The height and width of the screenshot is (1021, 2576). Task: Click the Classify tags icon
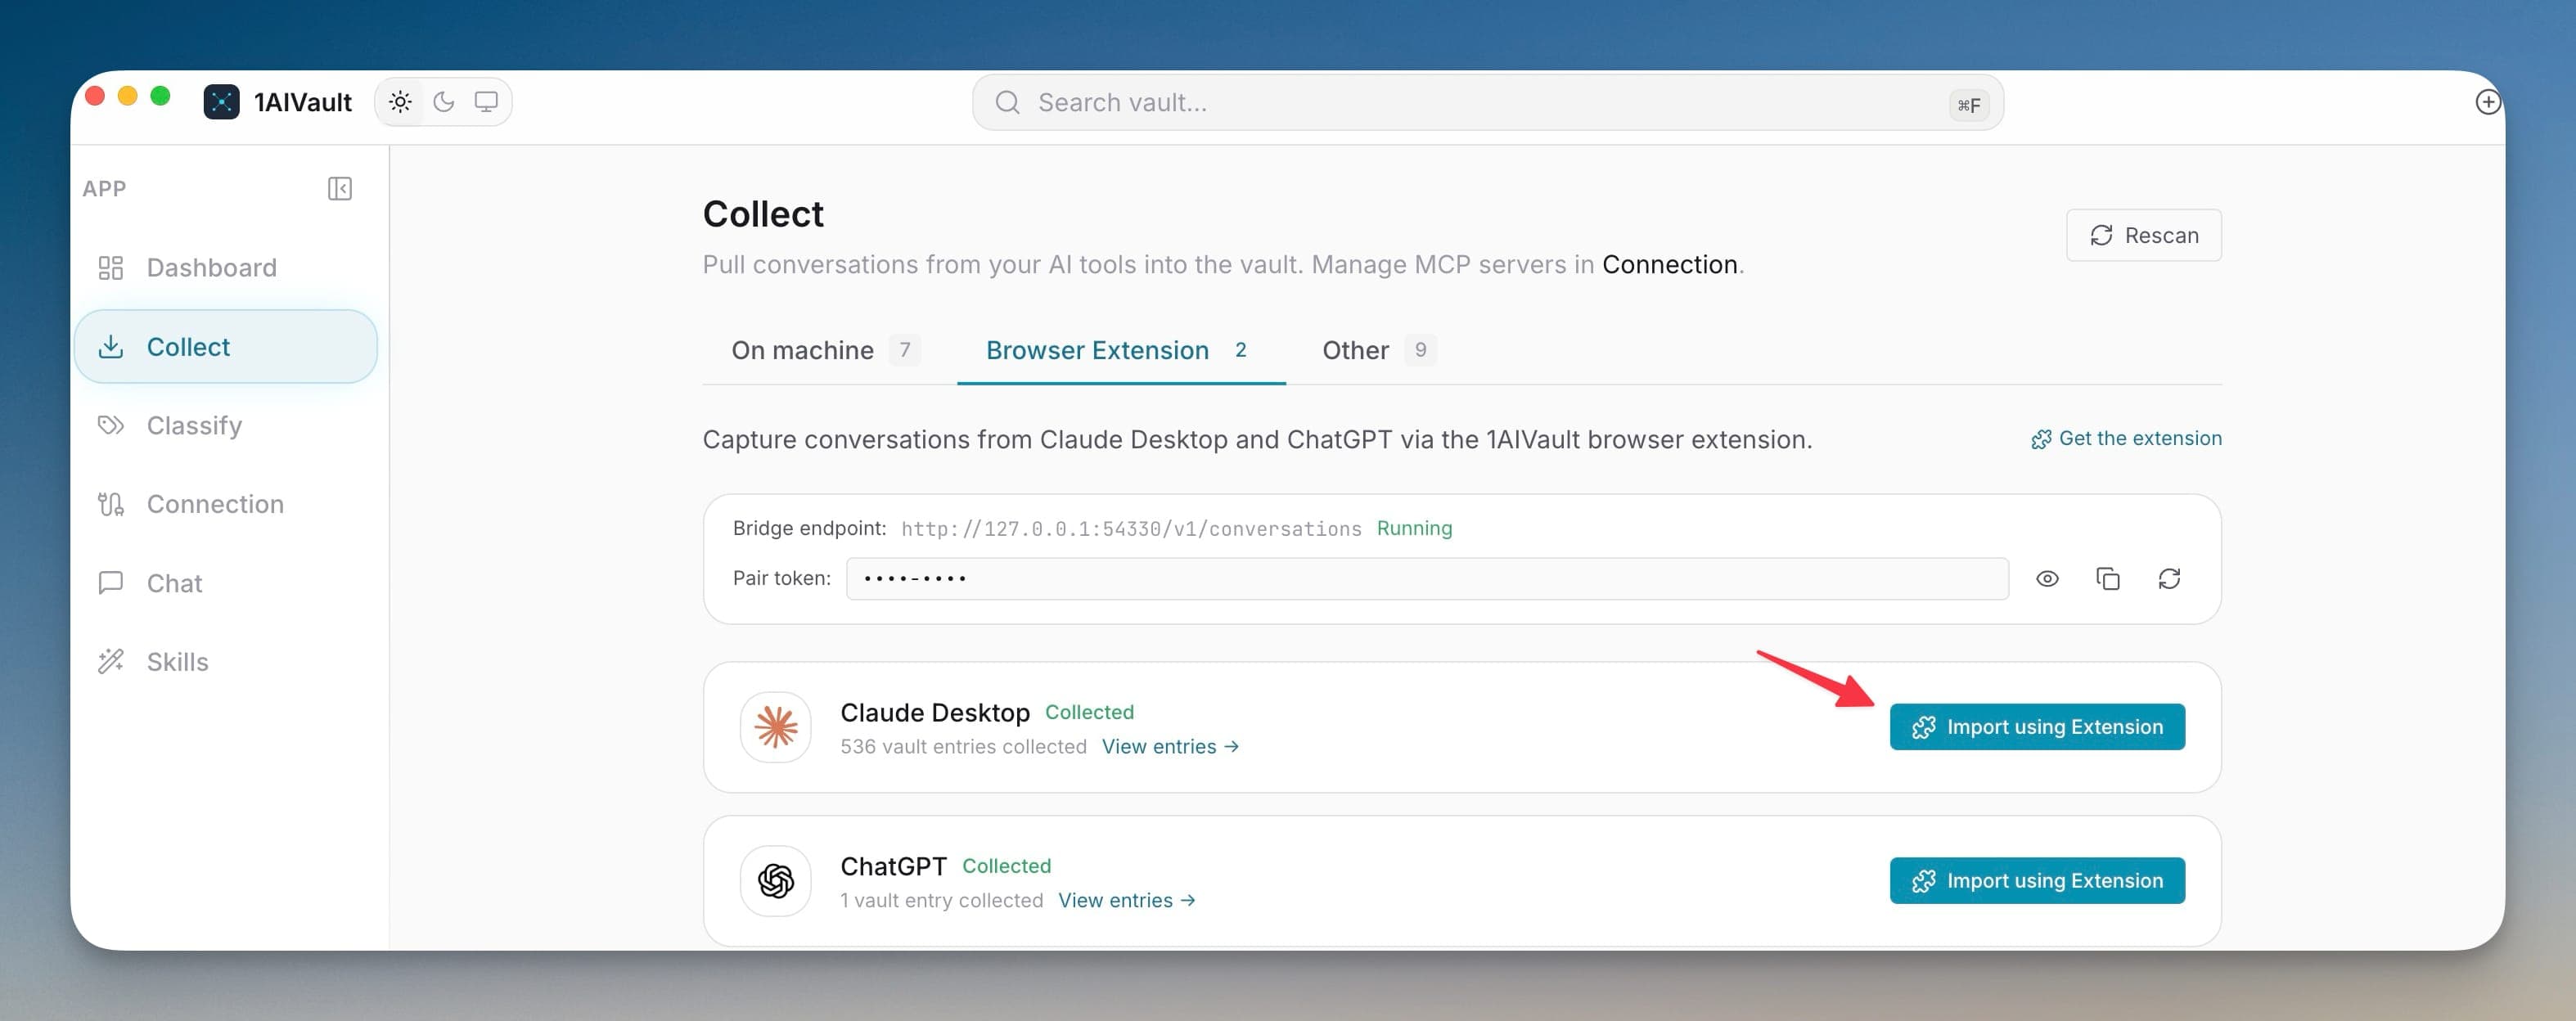[111, 426]
